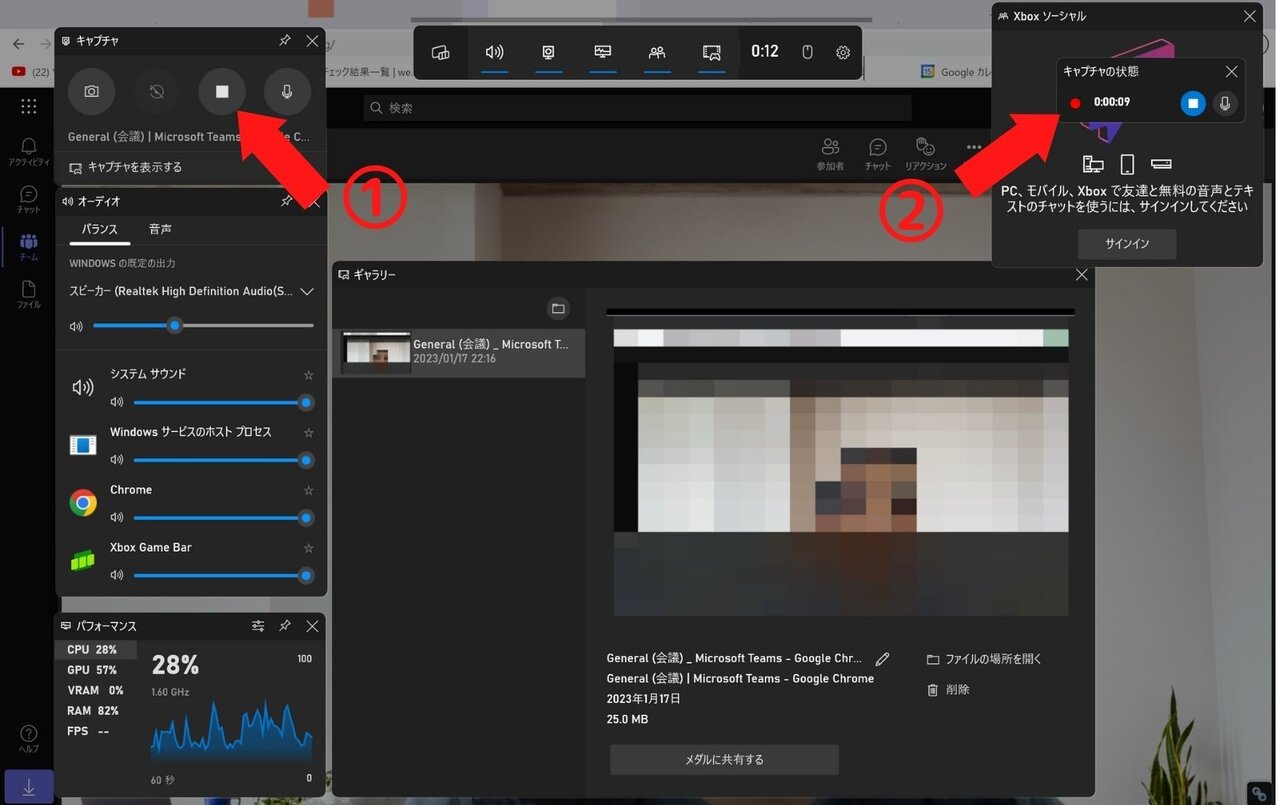
Task: Mute the master speaker output
Action: pos(76,326)
